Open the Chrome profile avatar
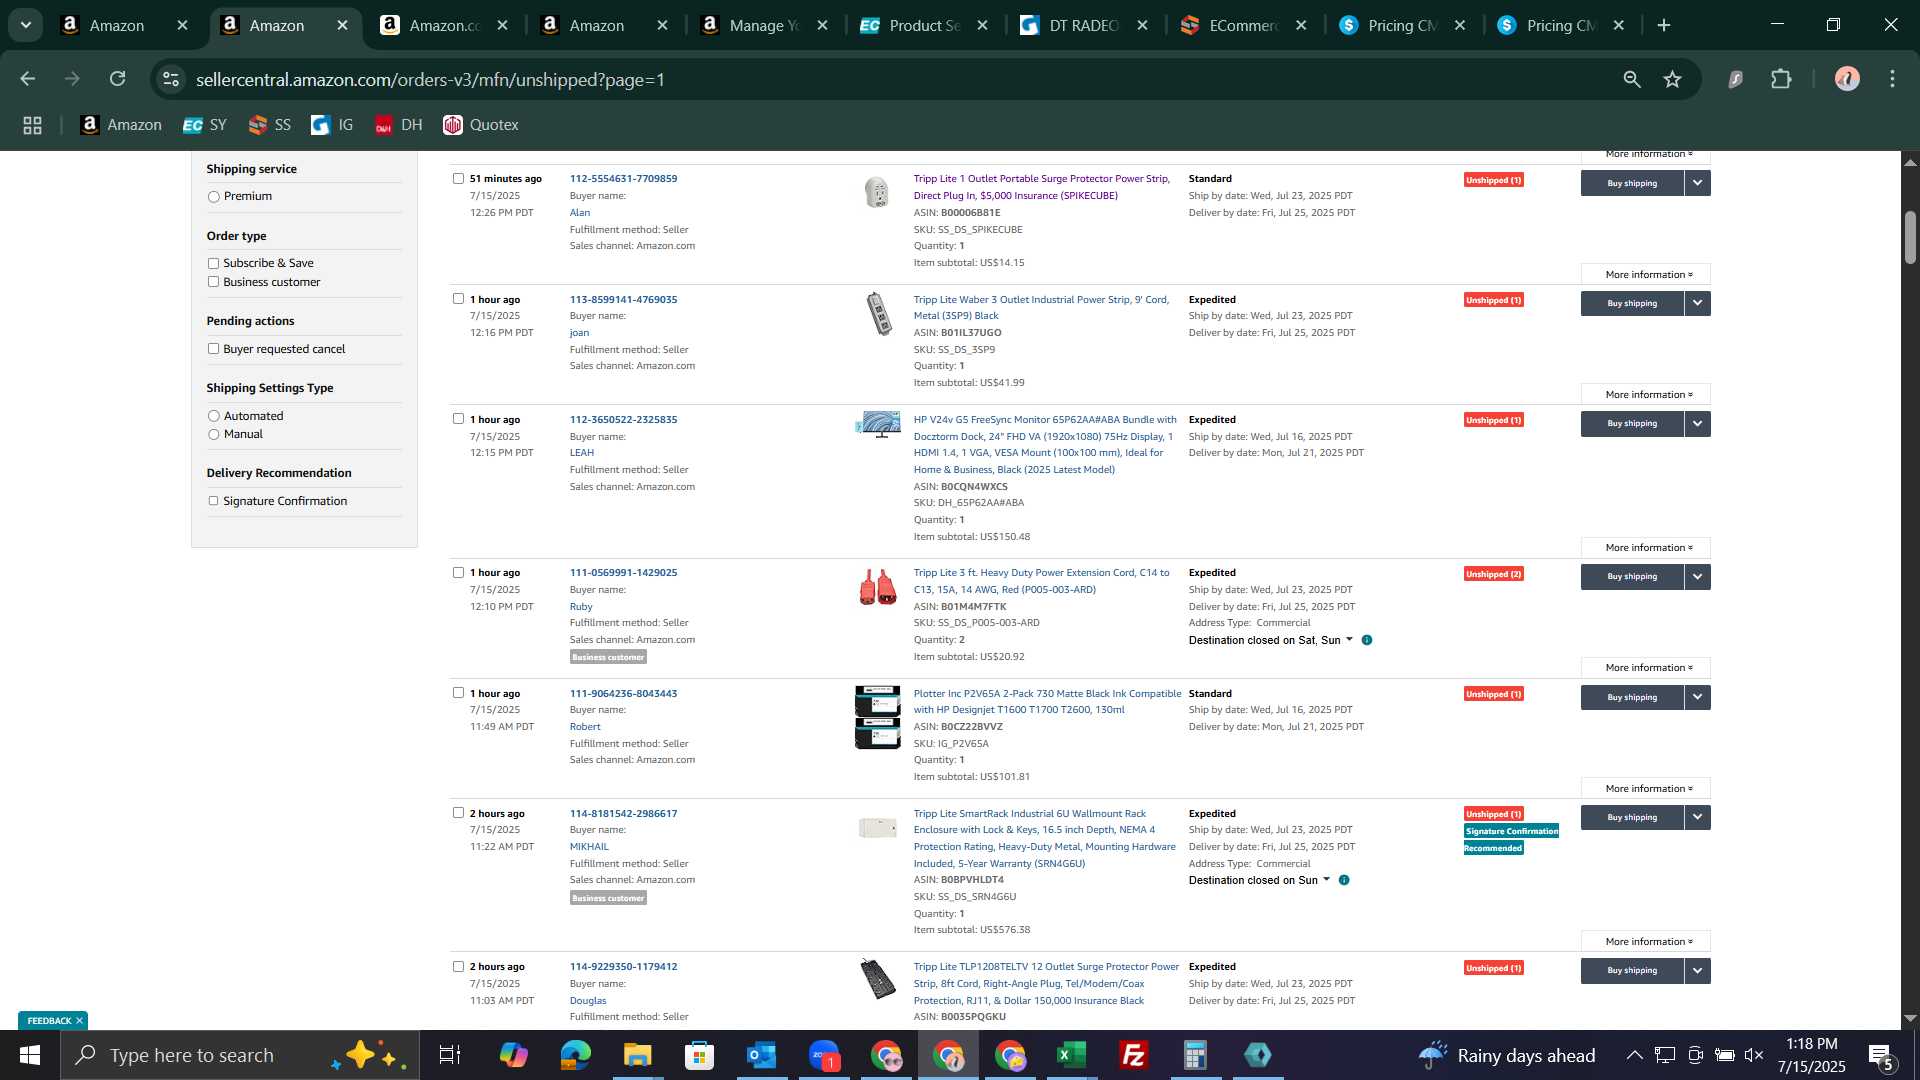 pos(1847,79)
